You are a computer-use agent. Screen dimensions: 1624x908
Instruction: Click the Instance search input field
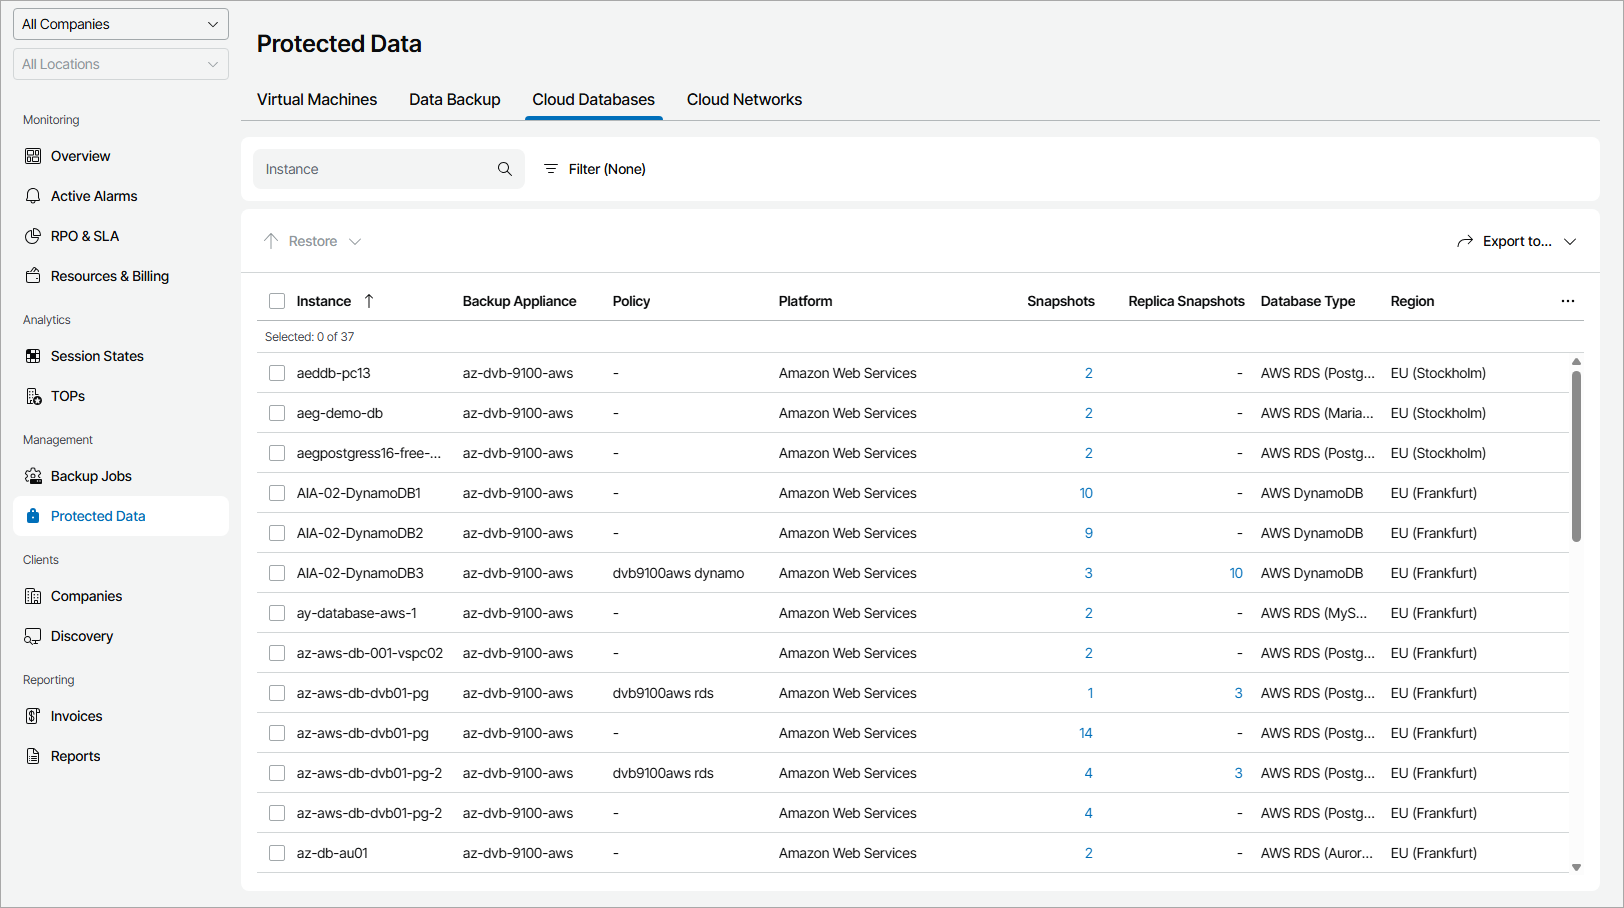(375, 169)
